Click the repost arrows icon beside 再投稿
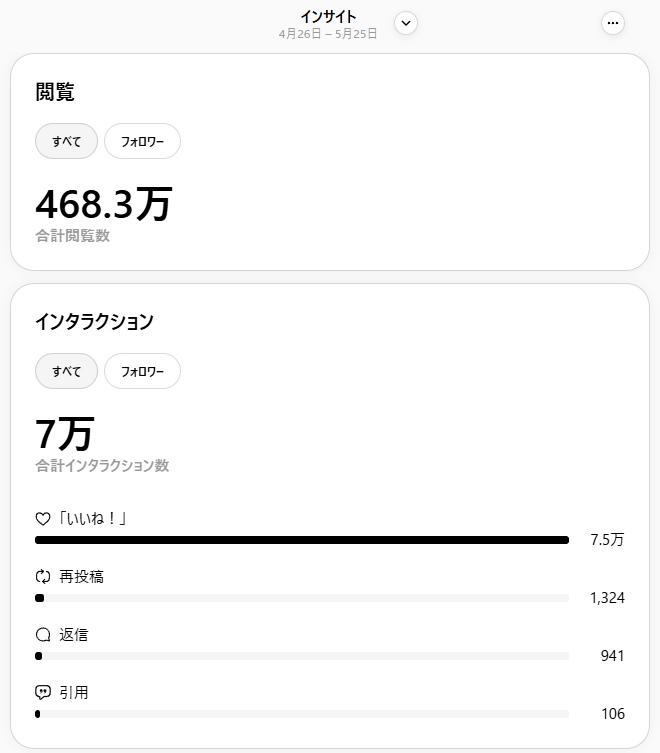This screenshot has width=660, height=753. point(43,577)
